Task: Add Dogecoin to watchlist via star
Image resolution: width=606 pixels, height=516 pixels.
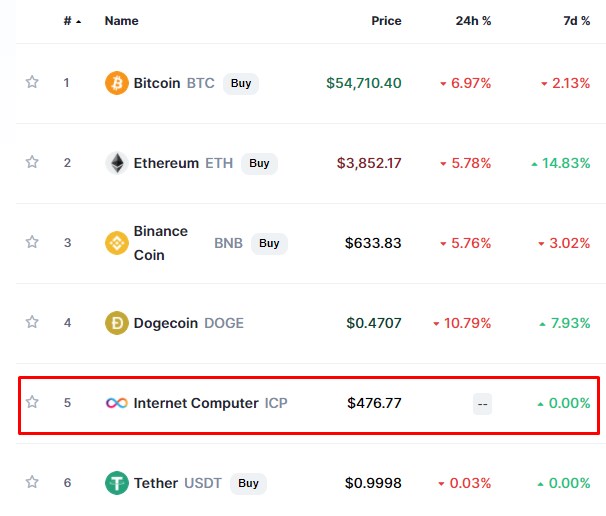Action: tap(32, 322)
